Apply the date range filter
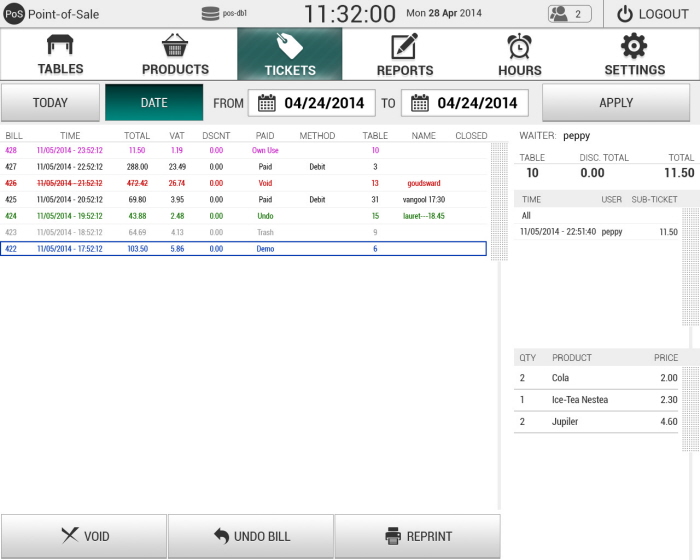 pos(616,103)
